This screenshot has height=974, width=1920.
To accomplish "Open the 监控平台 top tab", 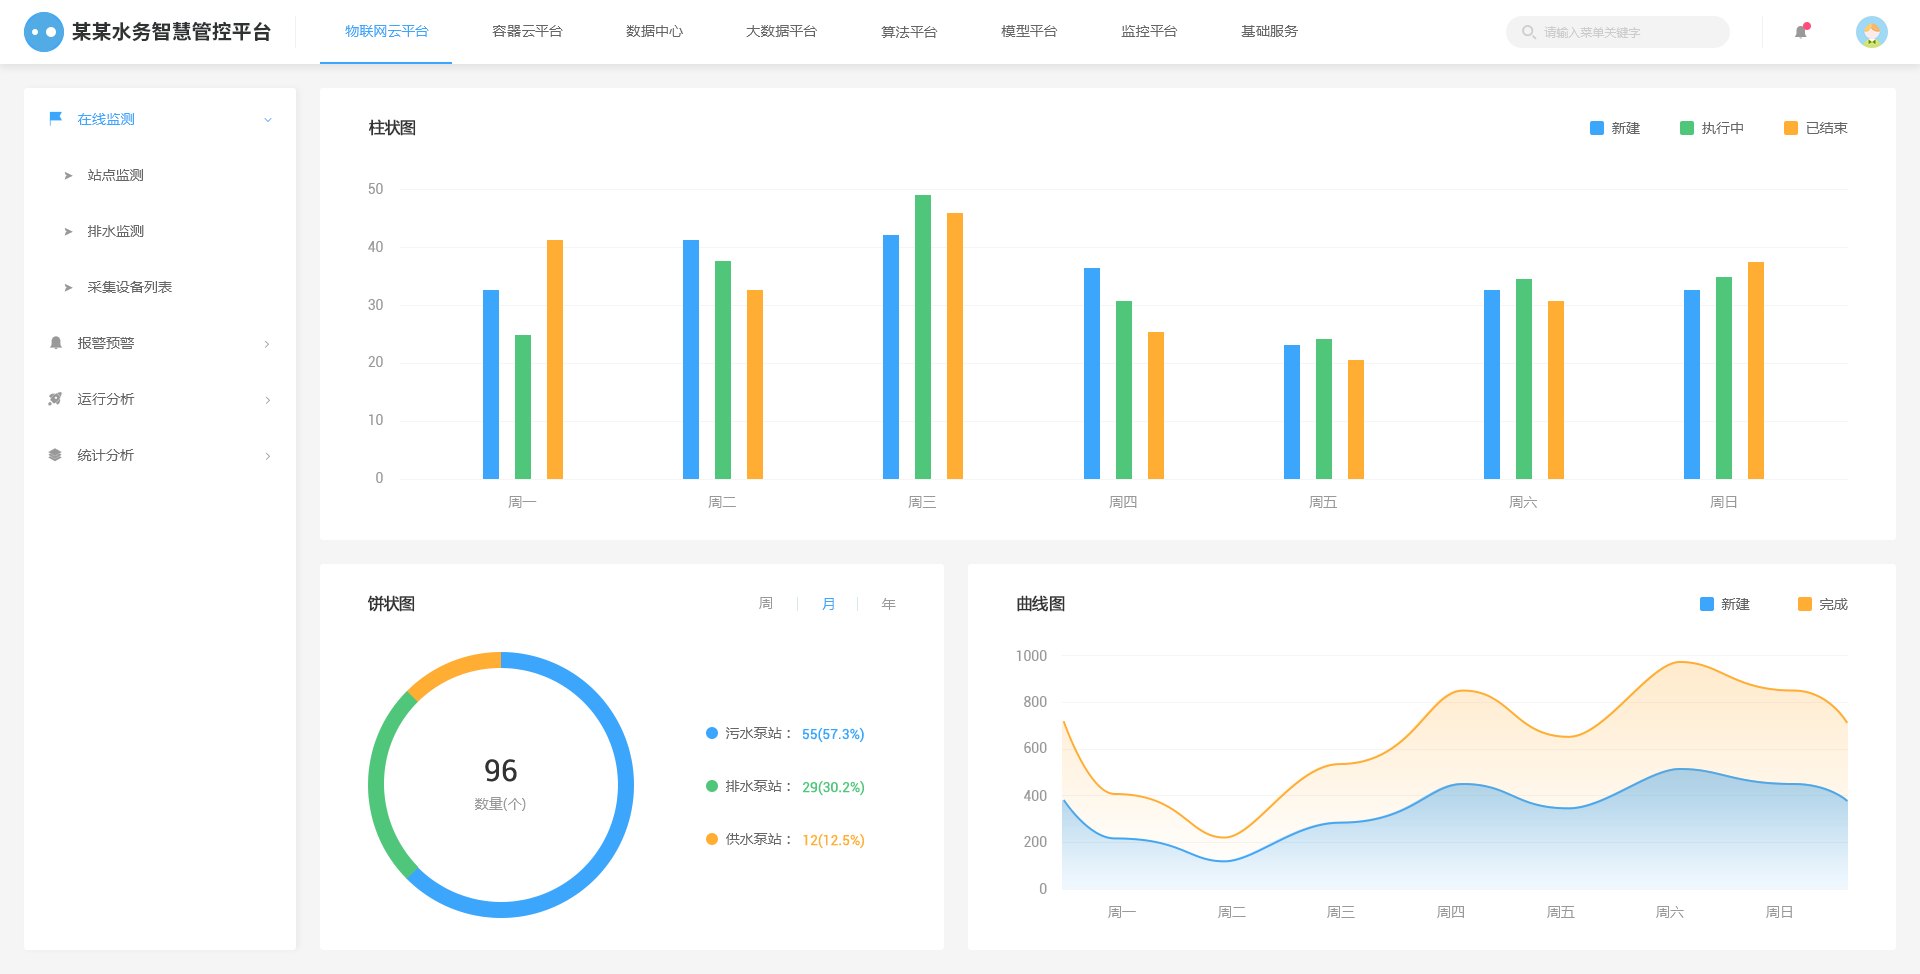I will 1149,32.
